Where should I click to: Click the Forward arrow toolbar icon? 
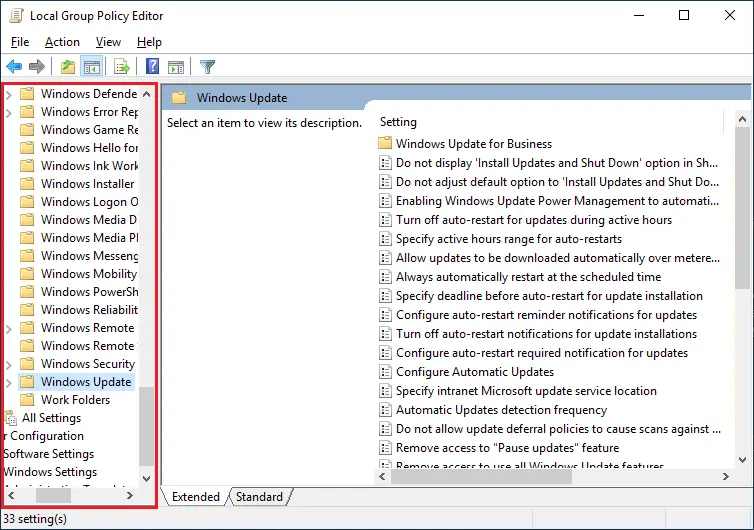pos(37,66)
